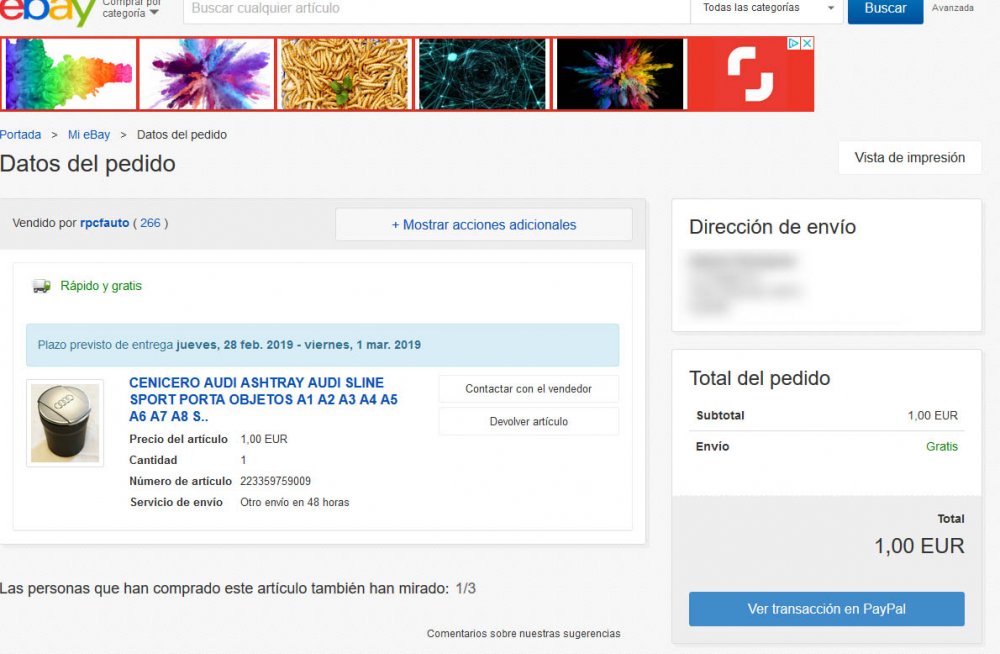This screenshot has height=654, width=1000.
Task: Open seller profile rpcfauto
Action: tap(105, 223)
